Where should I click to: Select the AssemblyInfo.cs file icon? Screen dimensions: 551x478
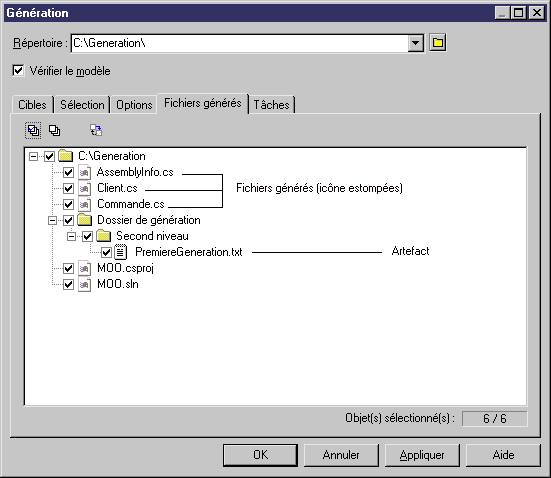point(84,172)
